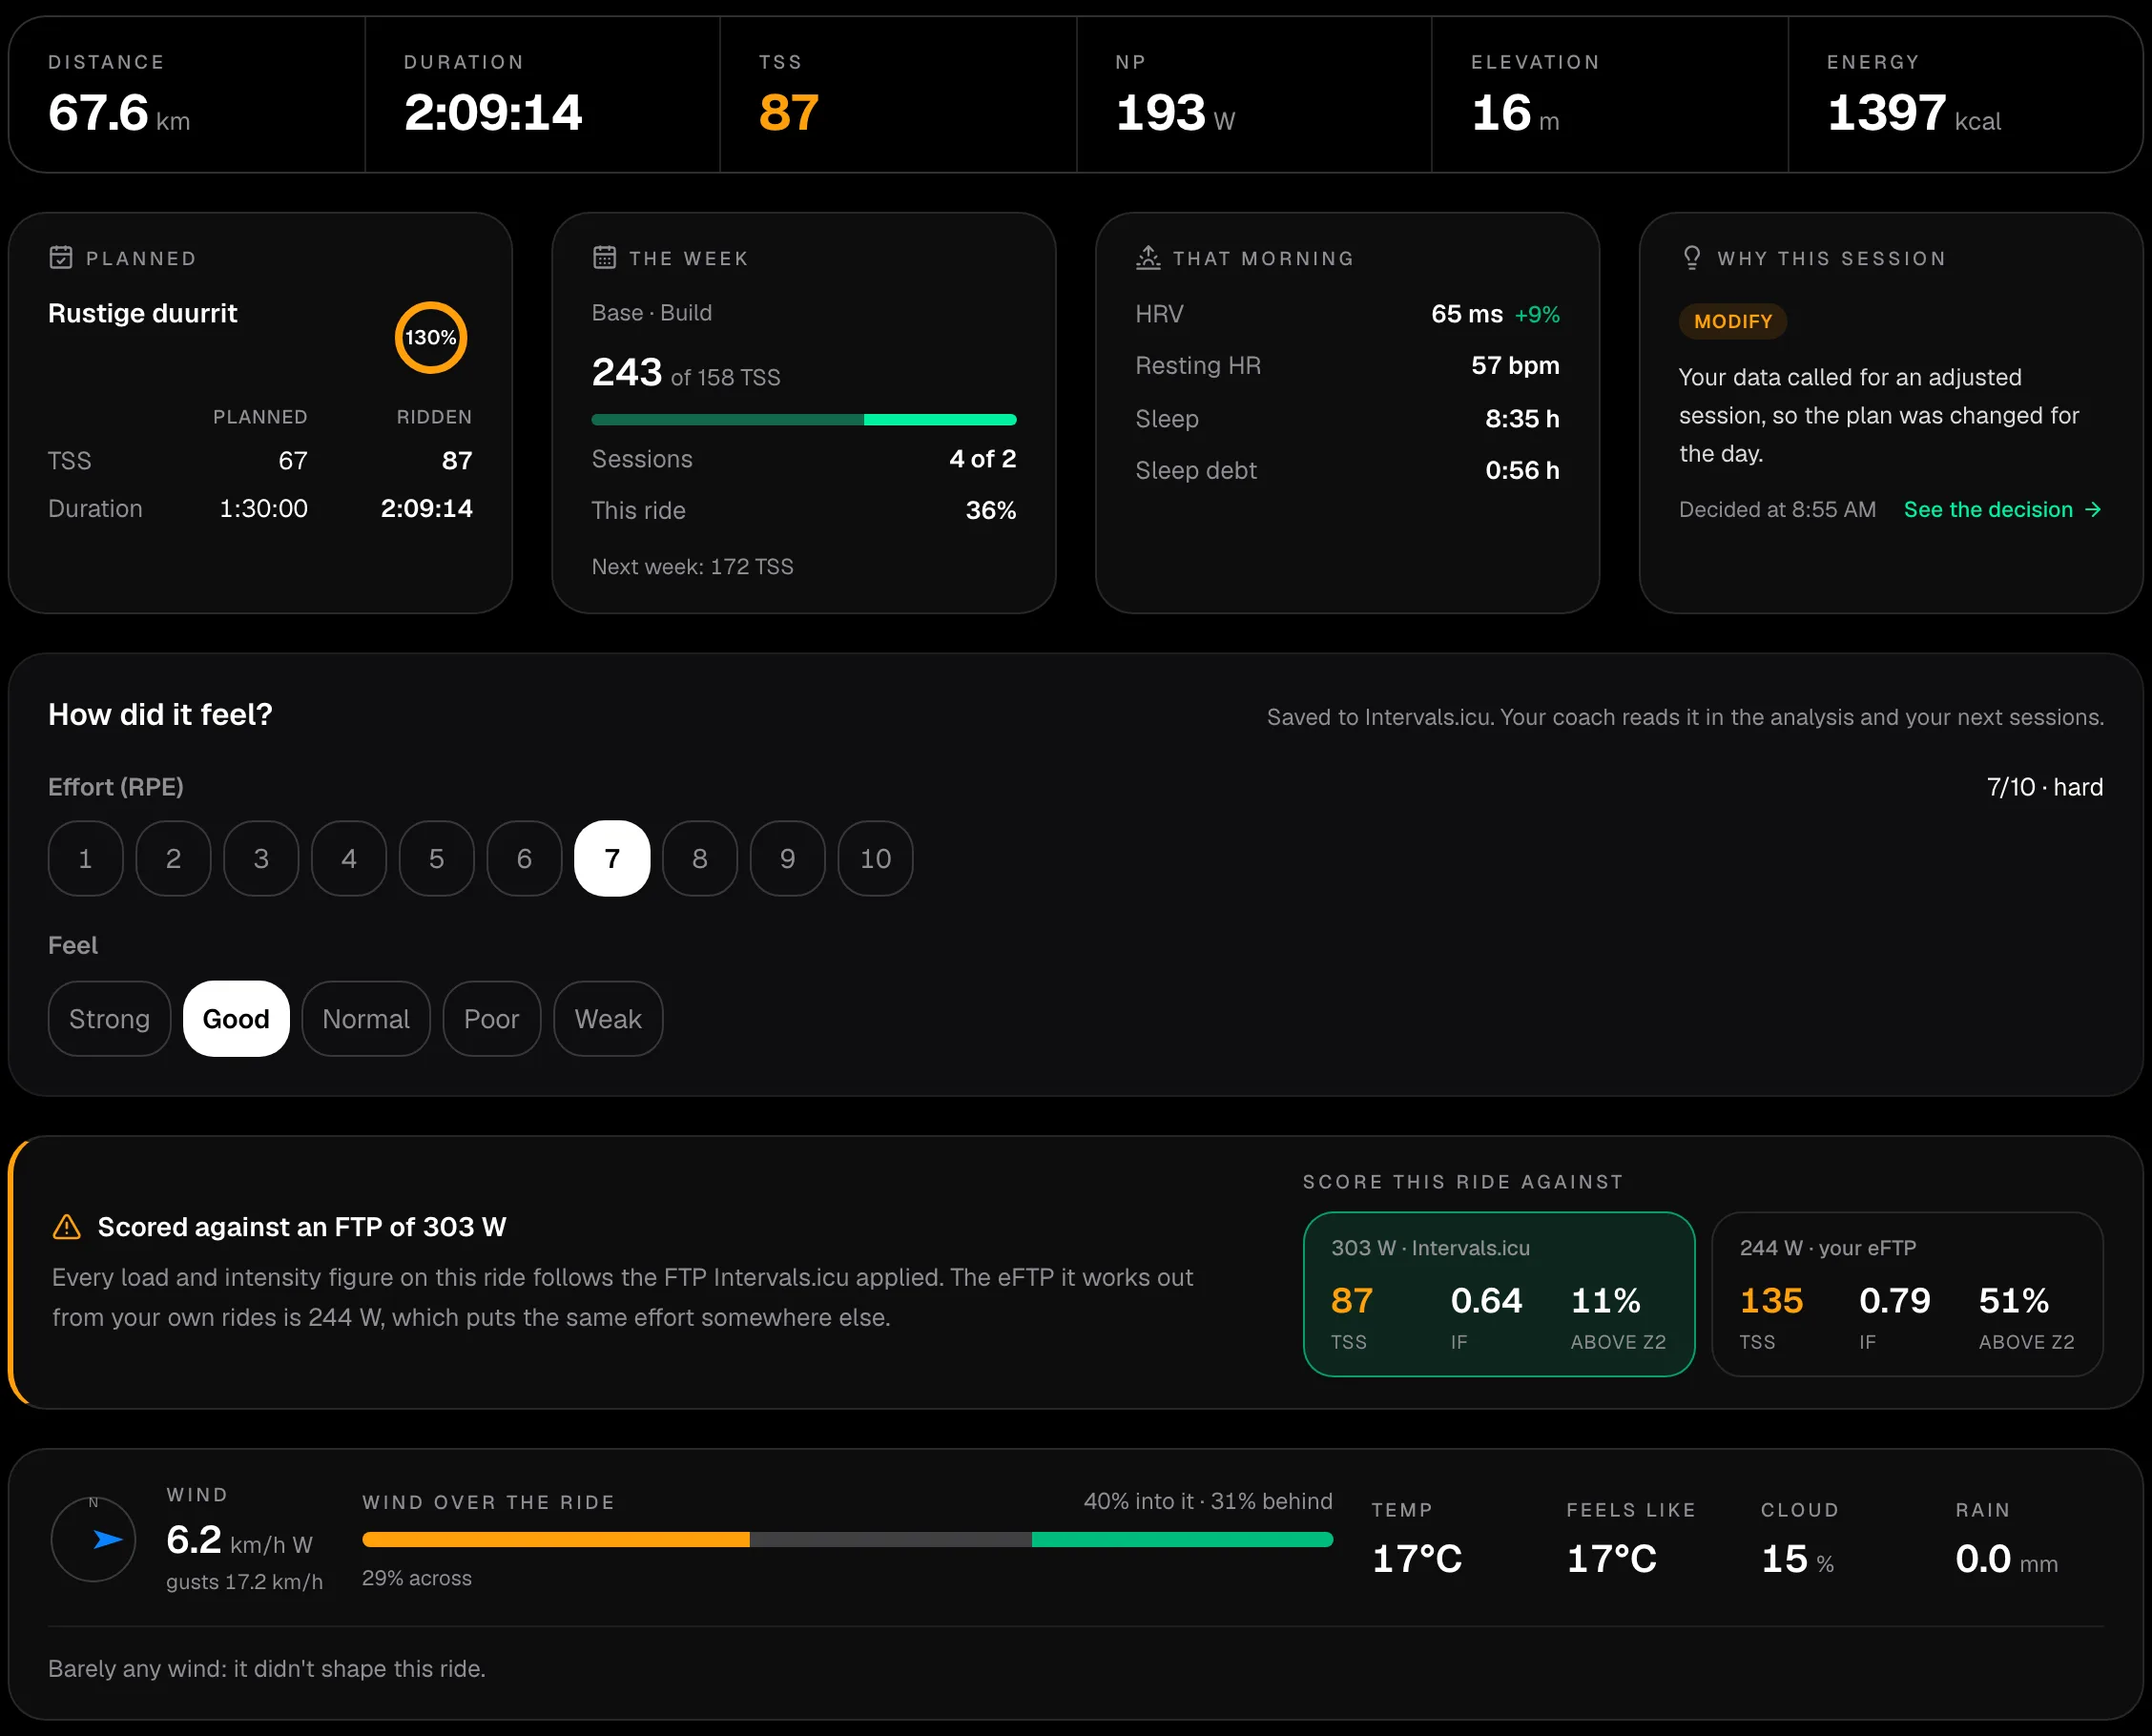Image resolution: width=2152 pixels, height=1736 pixels.
Task: Click Scored against an FTP of 303 W heading
Action: pyautogui.click(x=302, y=1227)
